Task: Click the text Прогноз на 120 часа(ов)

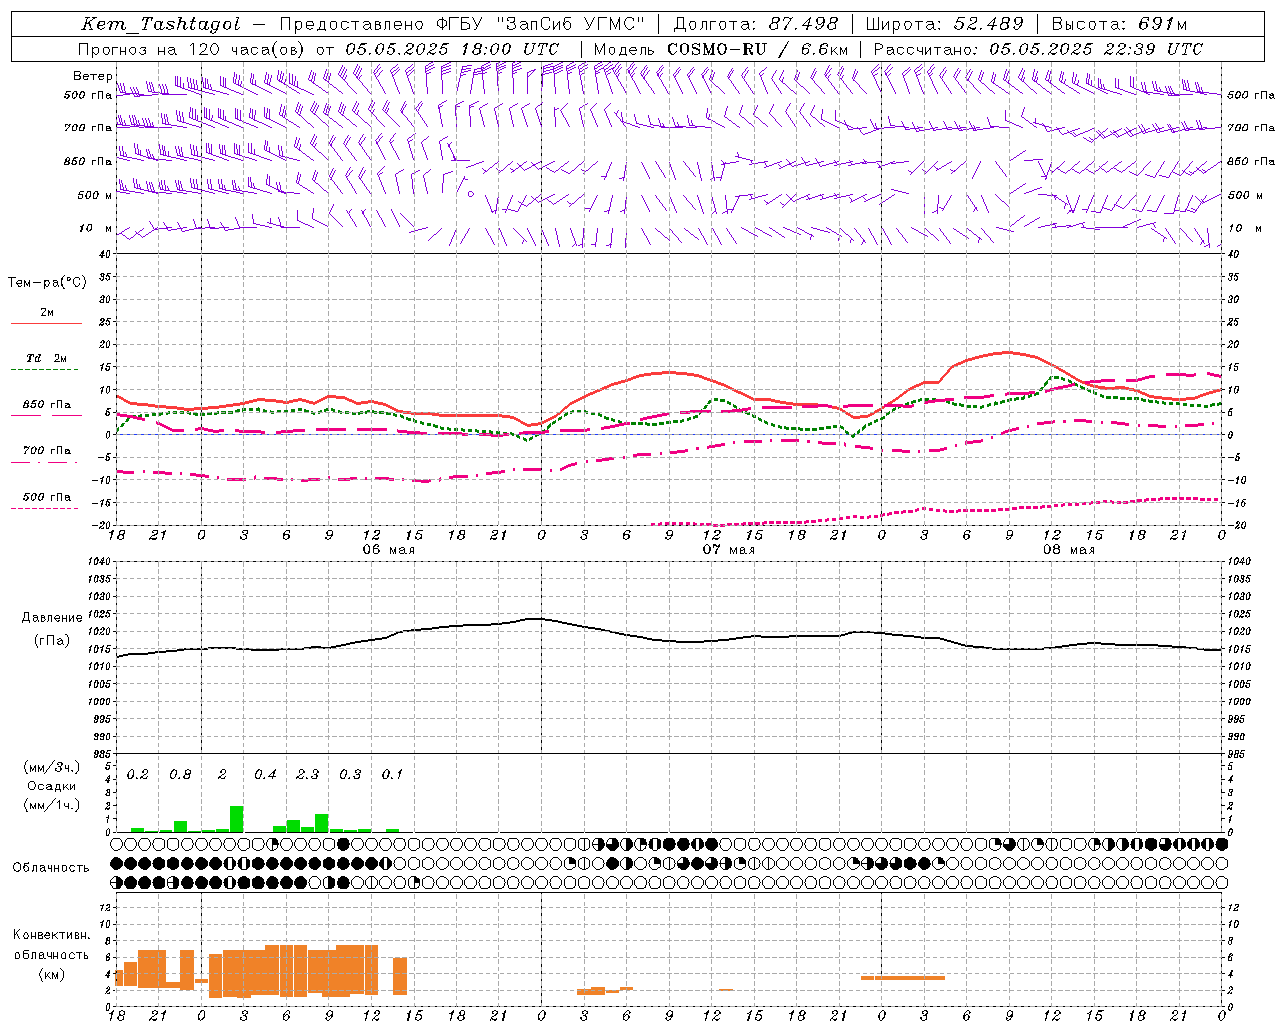Action: [193, 49]
